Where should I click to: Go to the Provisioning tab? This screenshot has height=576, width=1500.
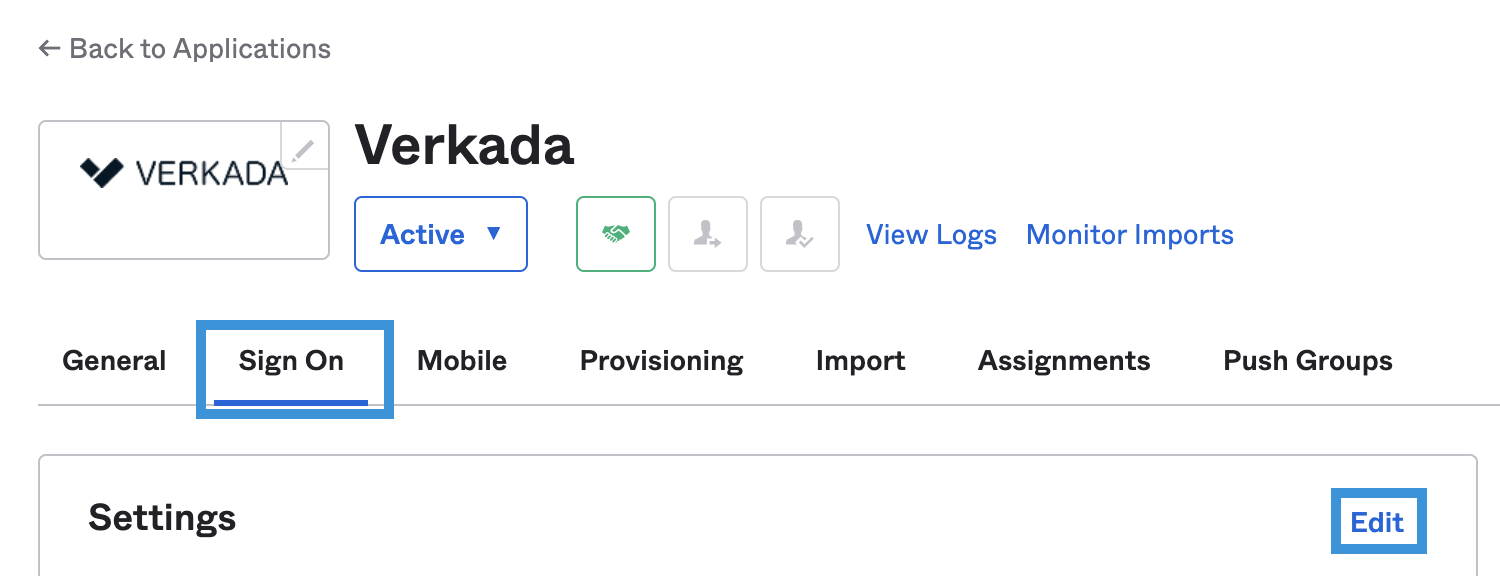pyautogui.click(x=661, y=361)
